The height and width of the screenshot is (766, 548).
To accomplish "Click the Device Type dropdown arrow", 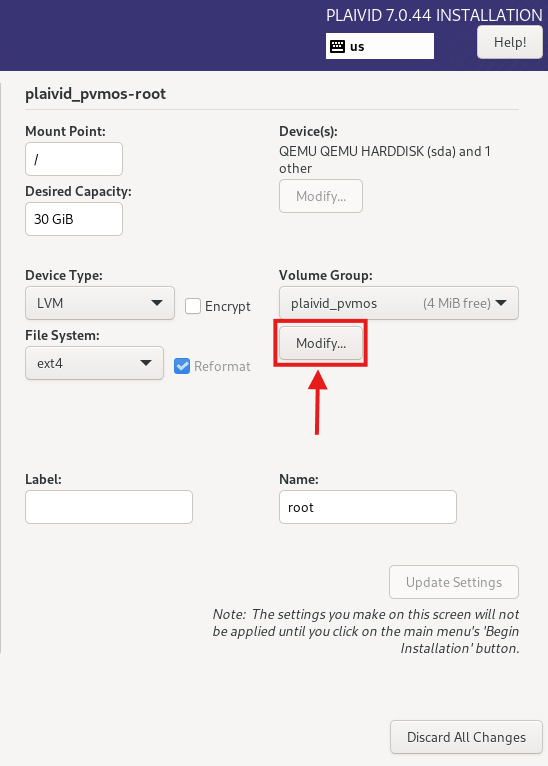I will click(x=157, y=303).
